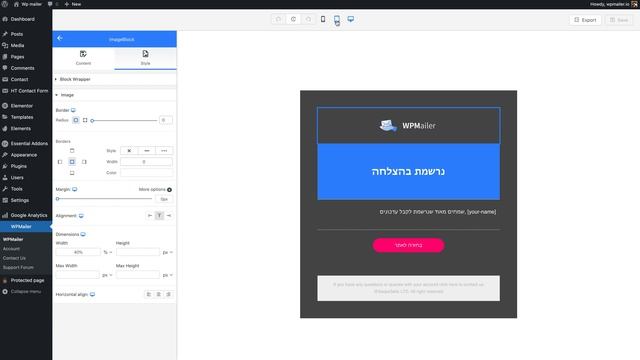This screenshot has width=640, height=360.
Task: Open the comments bubble in admin bar
Action: pyautogui.click(x=51, y=4)
